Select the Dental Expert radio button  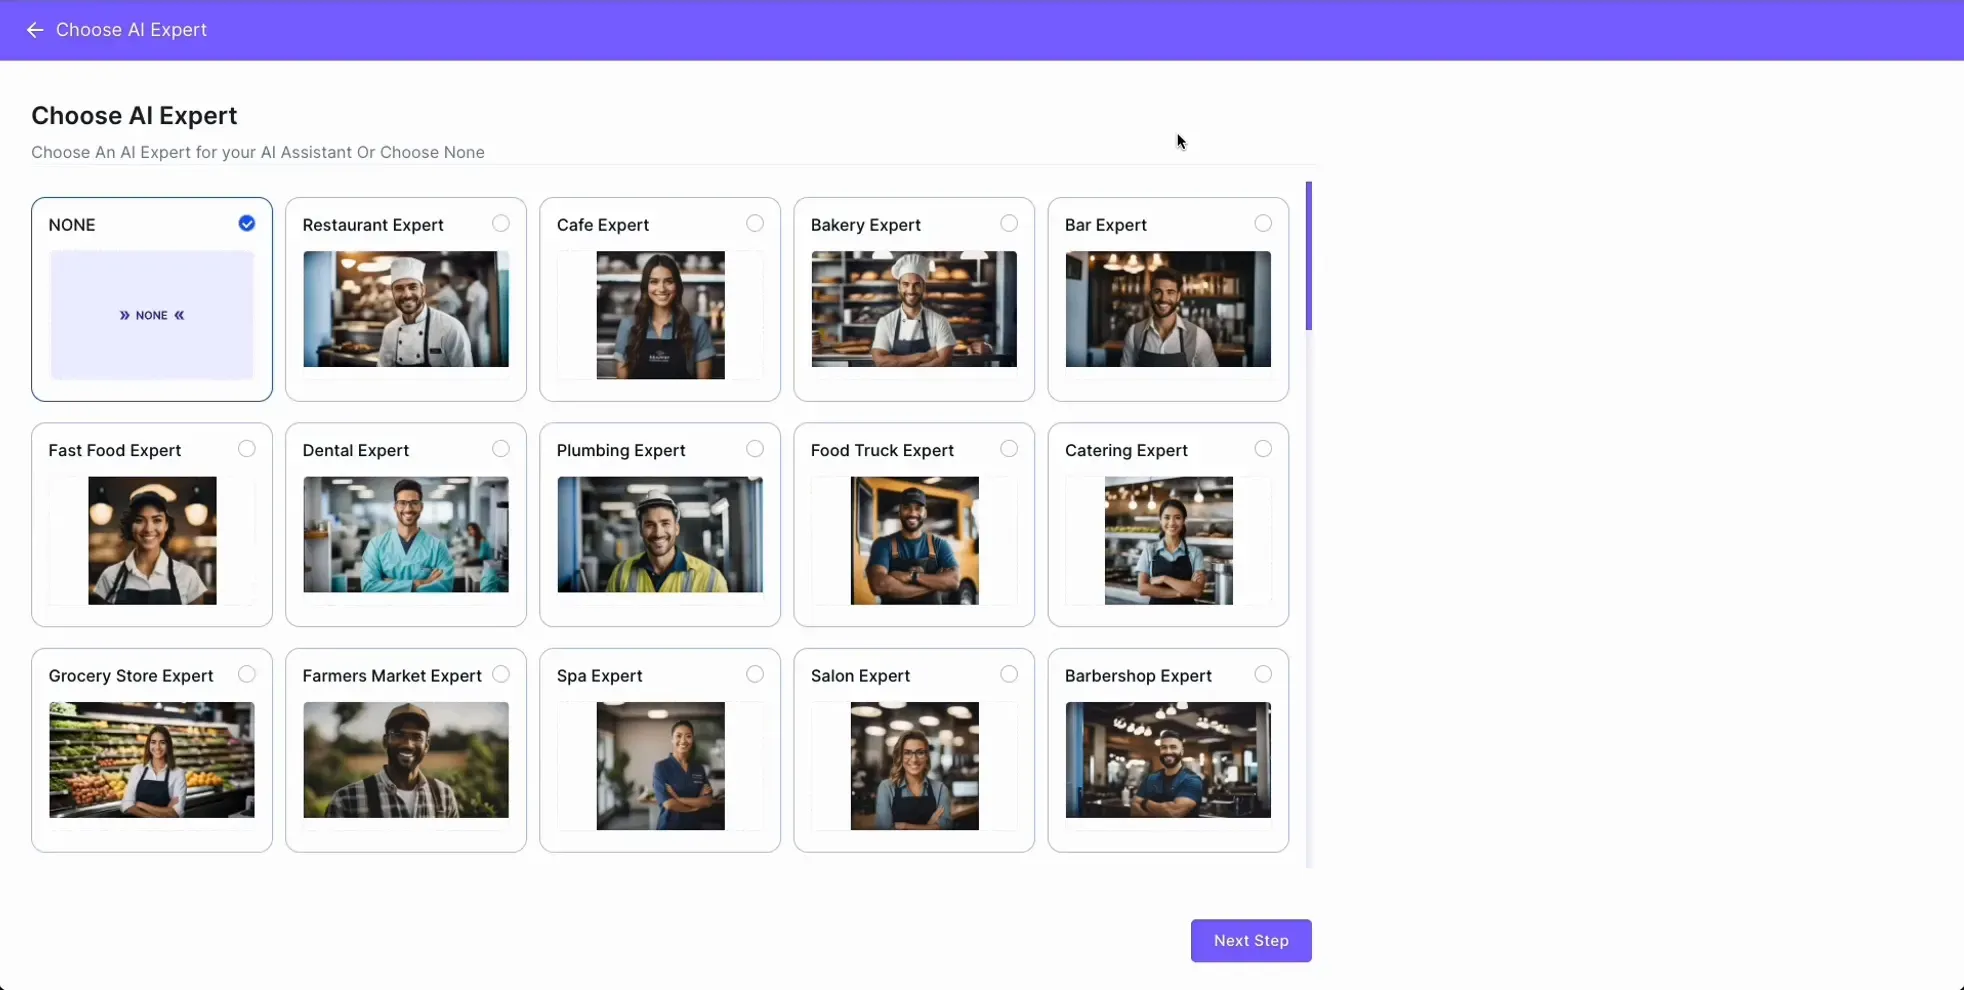501,449
